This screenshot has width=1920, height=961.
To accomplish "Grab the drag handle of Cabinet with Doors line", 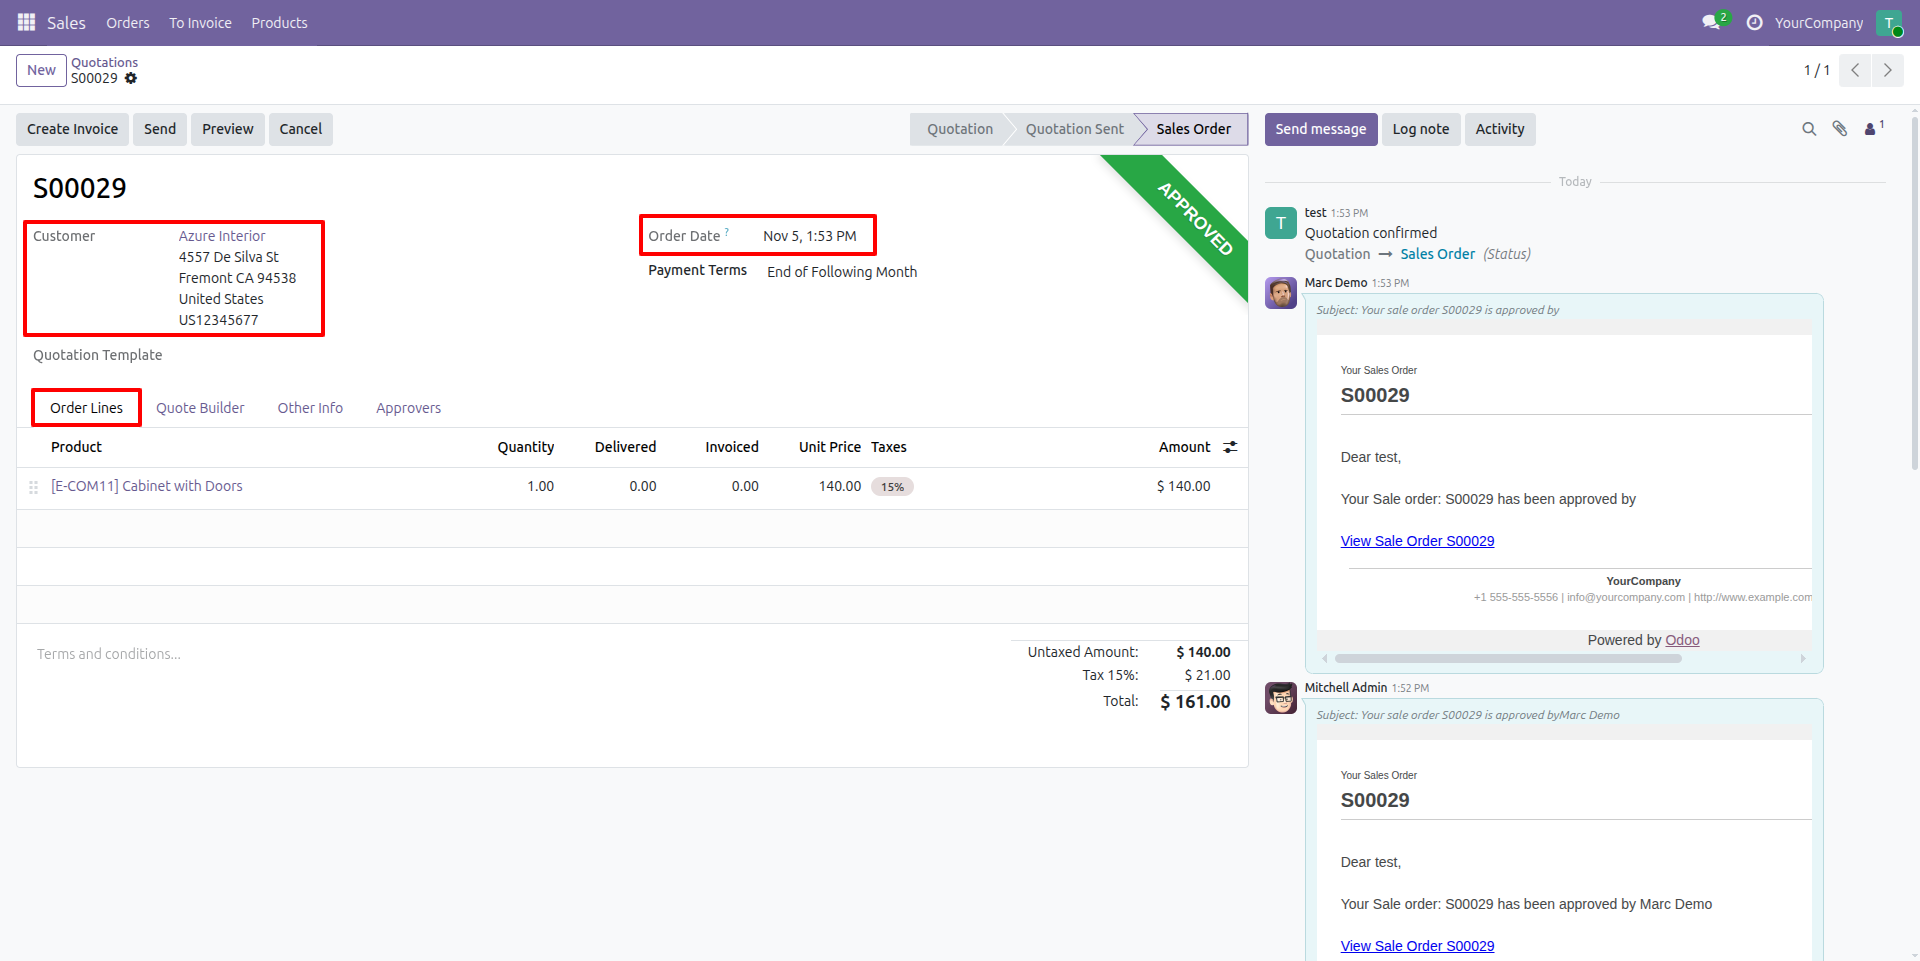I will pyautogui.click(x=33, y=487).
